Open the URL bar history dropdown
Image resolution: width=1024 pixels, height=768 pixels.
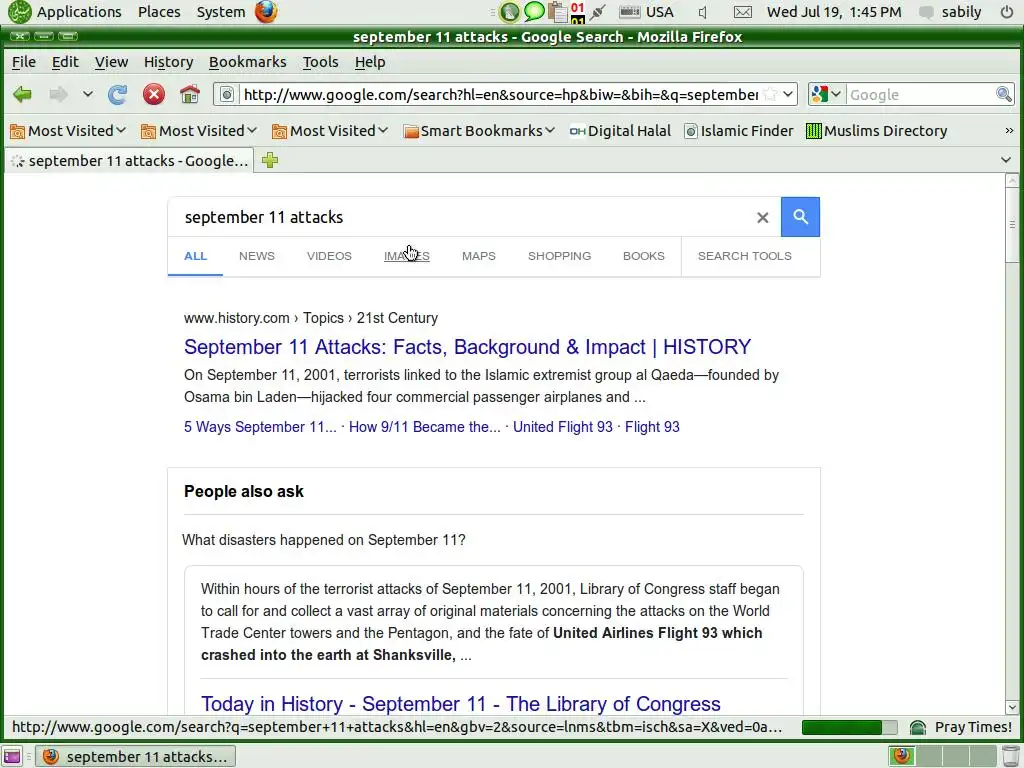(788, 95)
